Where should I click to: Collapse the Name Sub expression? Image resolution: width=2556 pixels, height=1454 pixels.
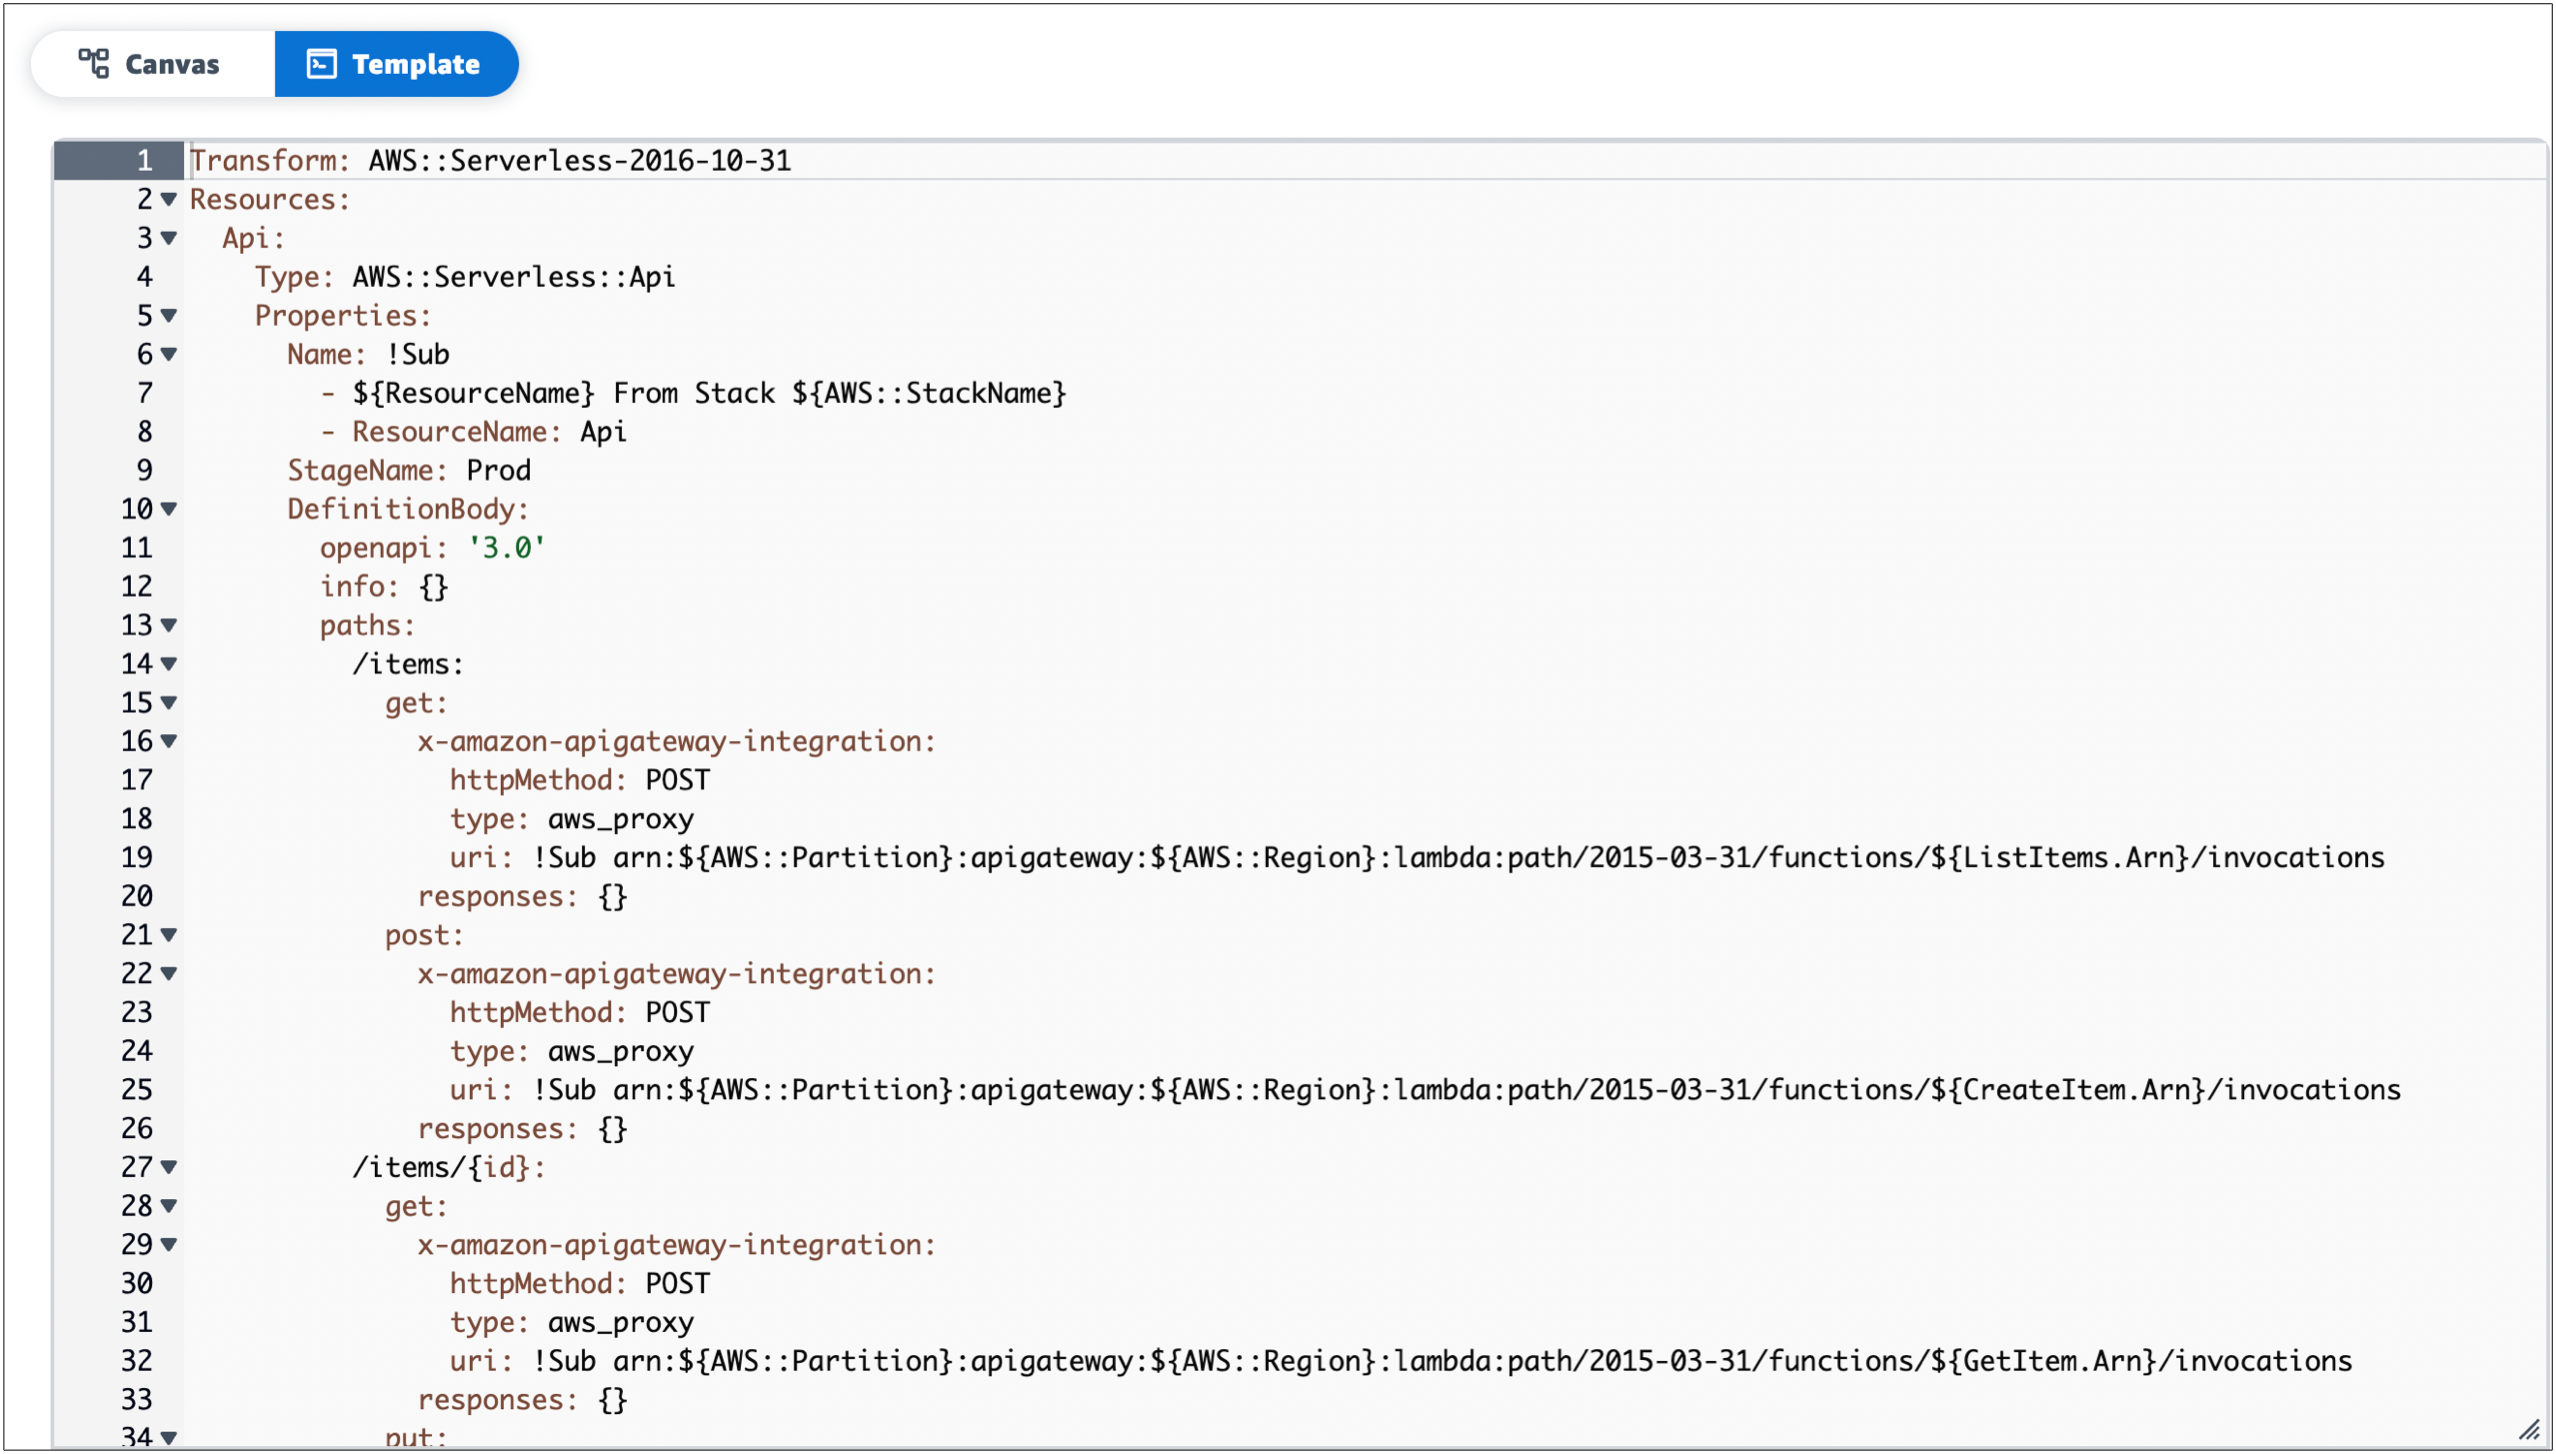coord(168,355)
